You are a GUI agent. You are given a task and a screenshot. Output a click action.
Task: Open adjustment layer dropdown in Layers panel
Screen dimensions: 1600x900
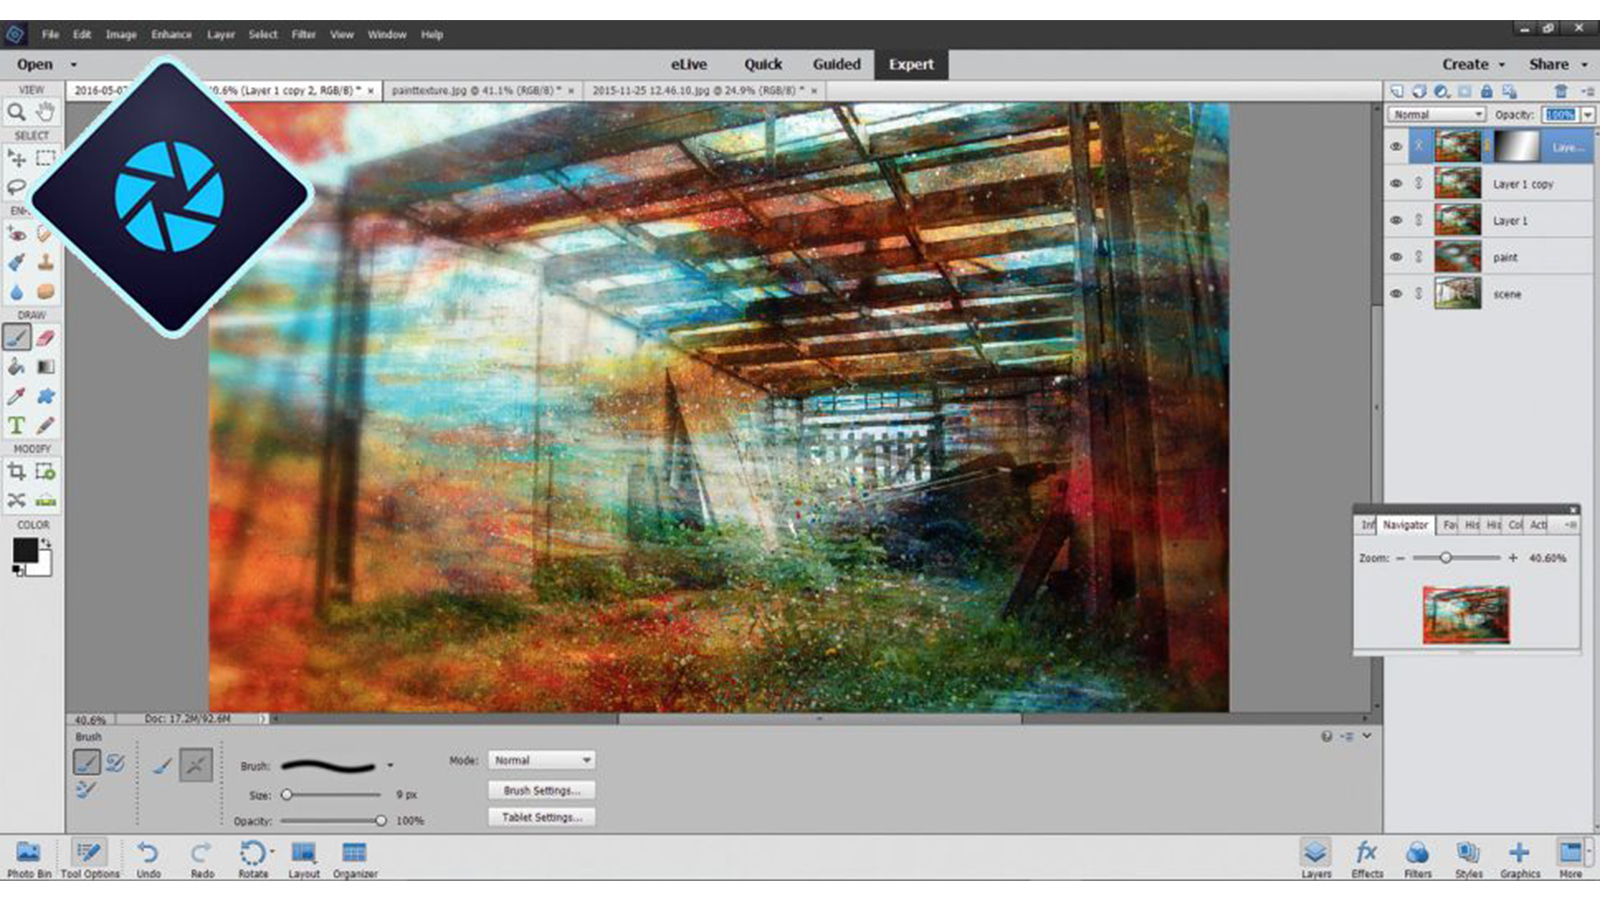(x=1441, y=91)
